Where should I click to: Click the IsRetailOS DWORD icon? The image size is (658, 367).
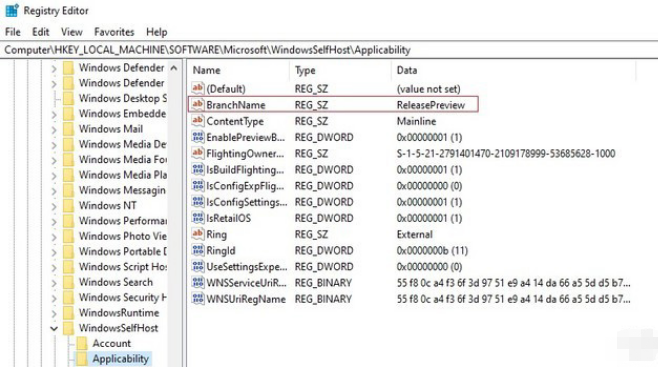198,218
